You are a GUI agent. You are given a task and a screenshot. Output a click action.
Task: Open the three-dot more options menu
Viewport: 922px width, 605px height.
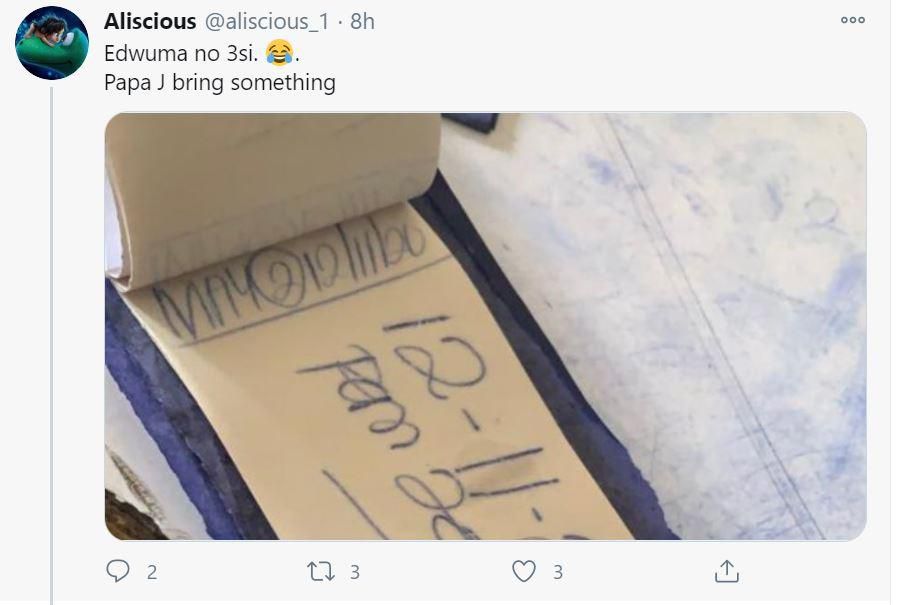[853, 20]
